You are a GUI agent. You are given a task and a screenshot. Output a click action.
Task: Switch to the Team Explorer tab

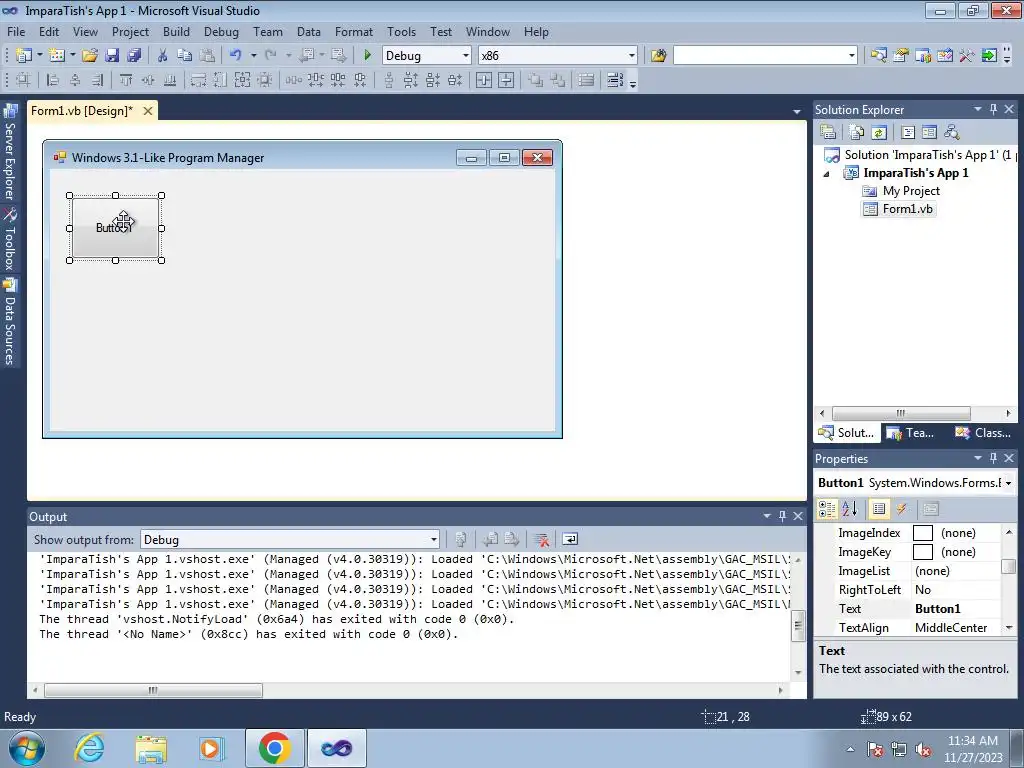point(910,432)
